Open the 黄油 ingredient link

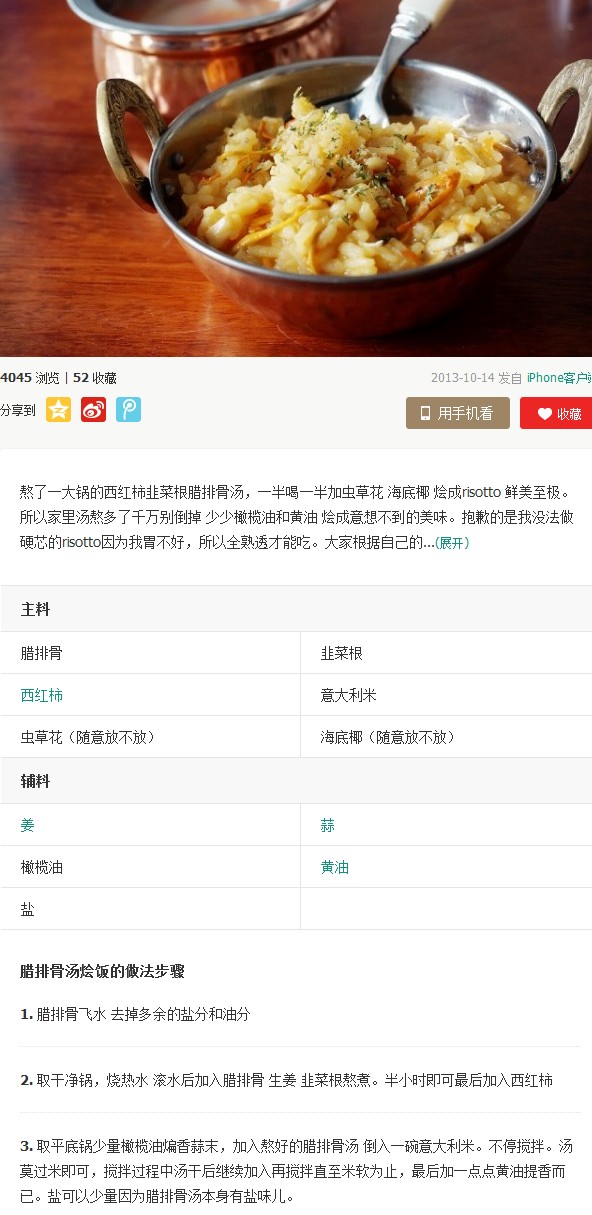pyautogui.click(x=335, y=867)
